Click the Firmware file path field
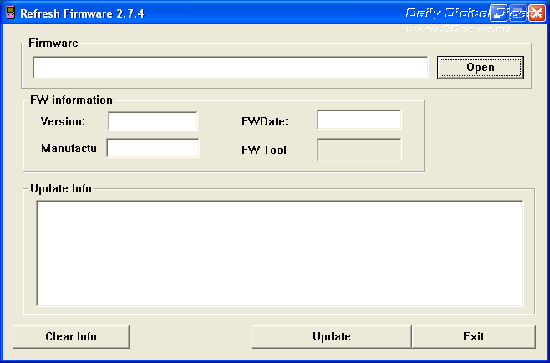 click(230, 67)
